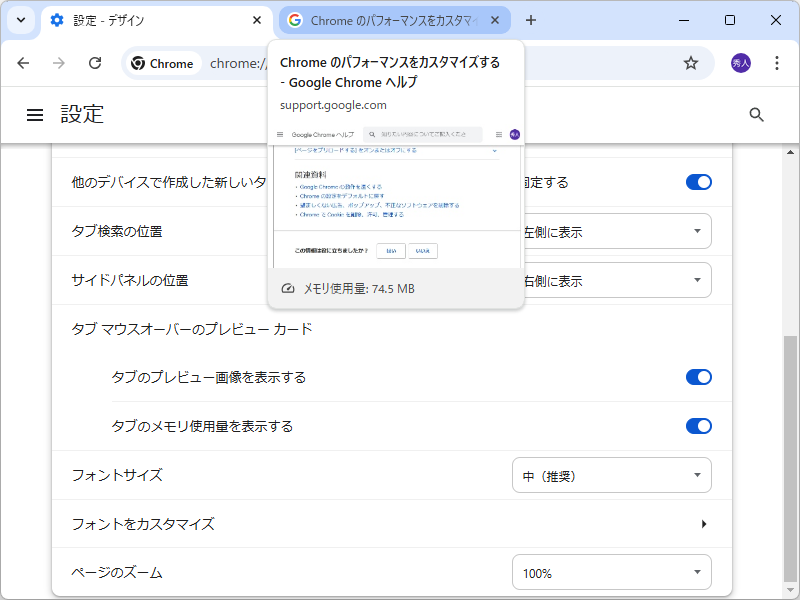Open the tab search chevron
The image size is (800, 600).
pyautogui.click(x=21, y=20)
